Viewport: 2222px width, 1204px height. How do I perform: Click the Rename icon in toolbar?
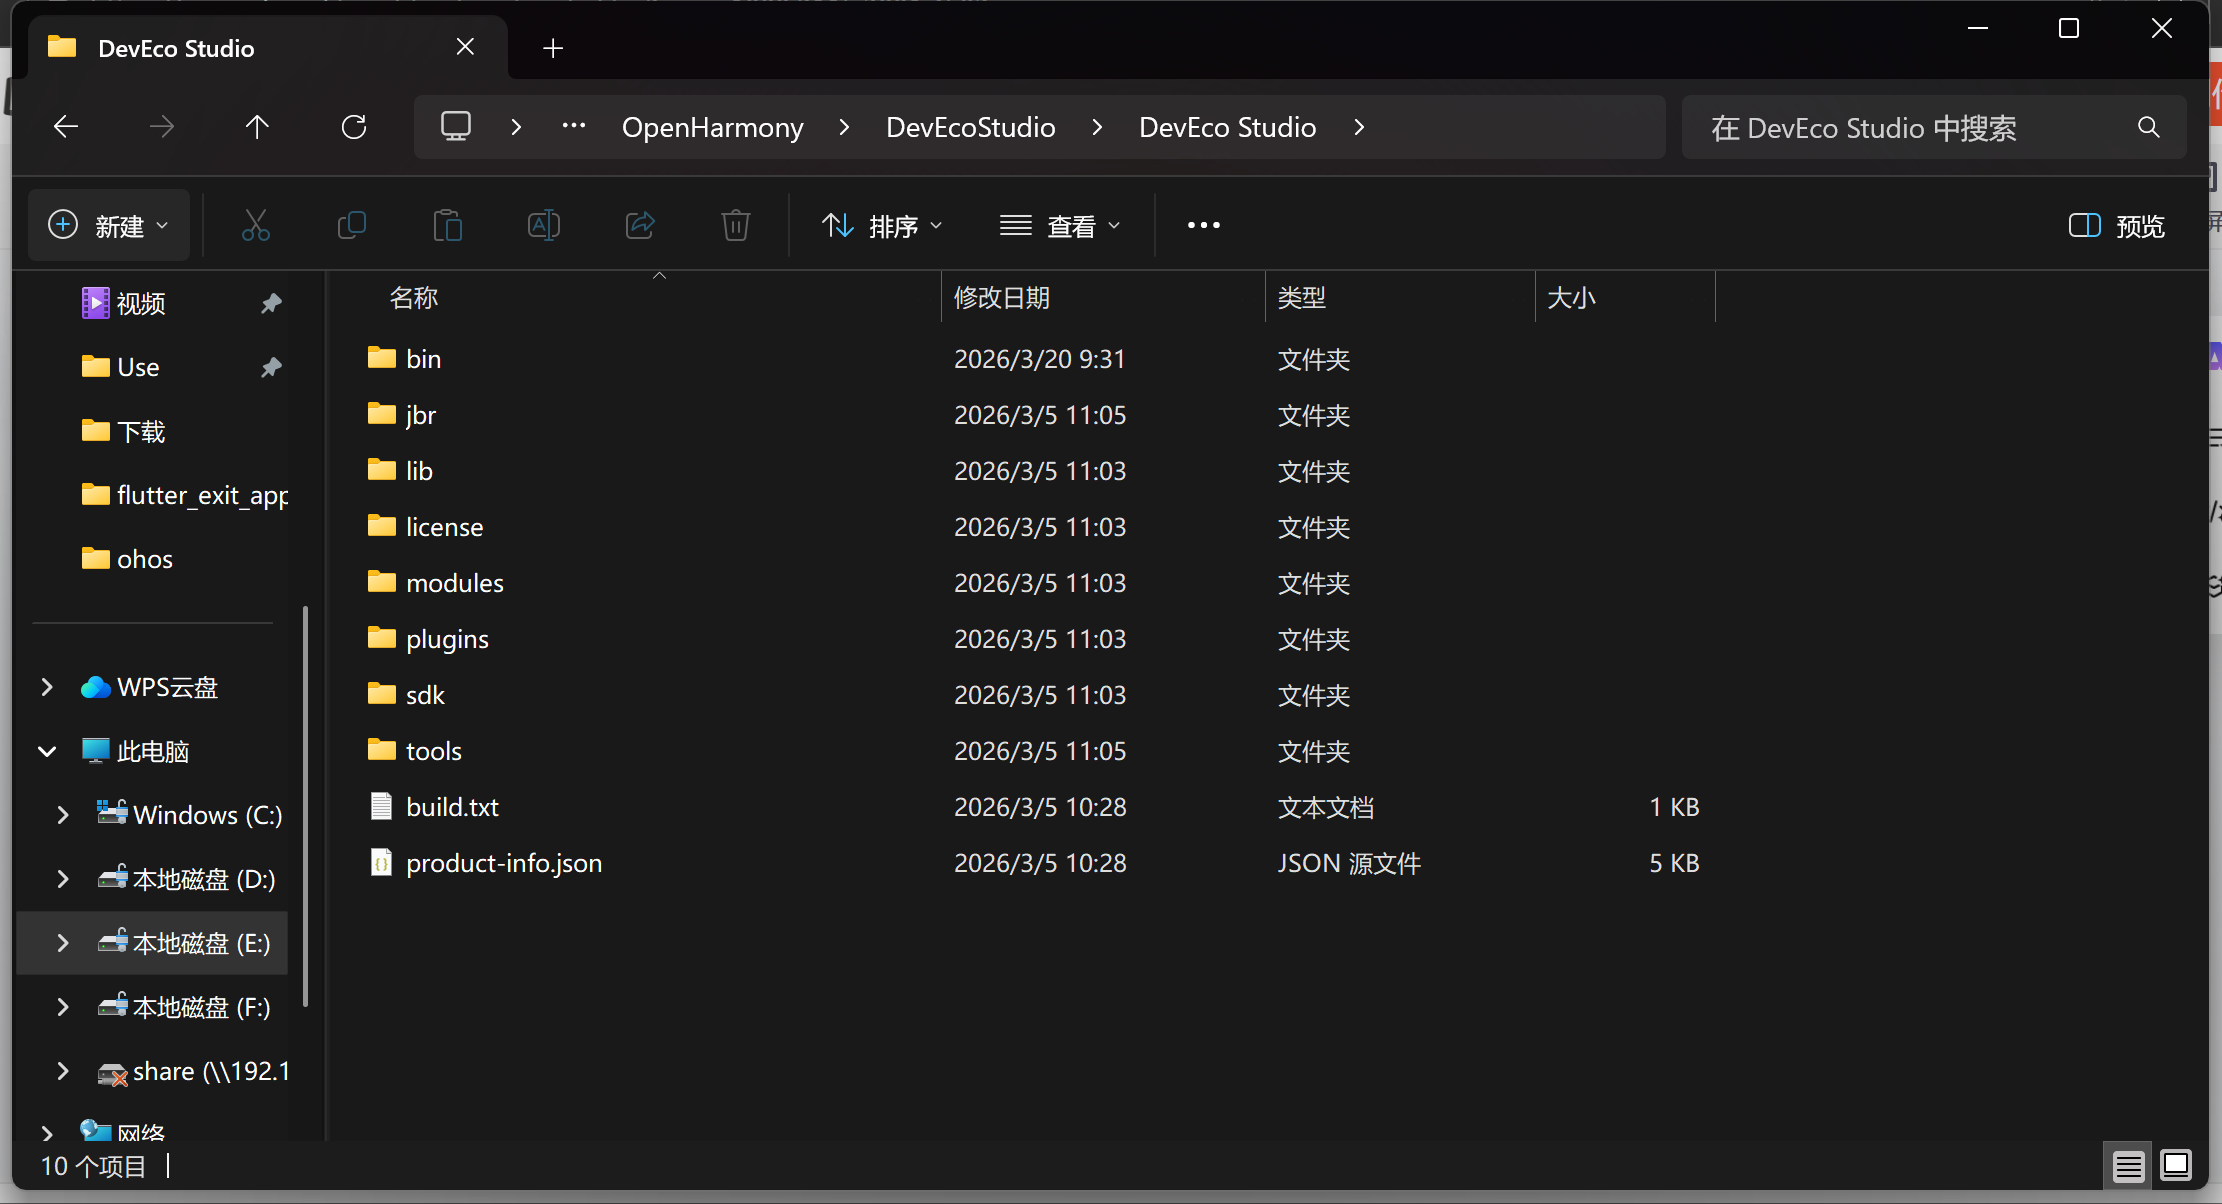[x=543, y=225]
